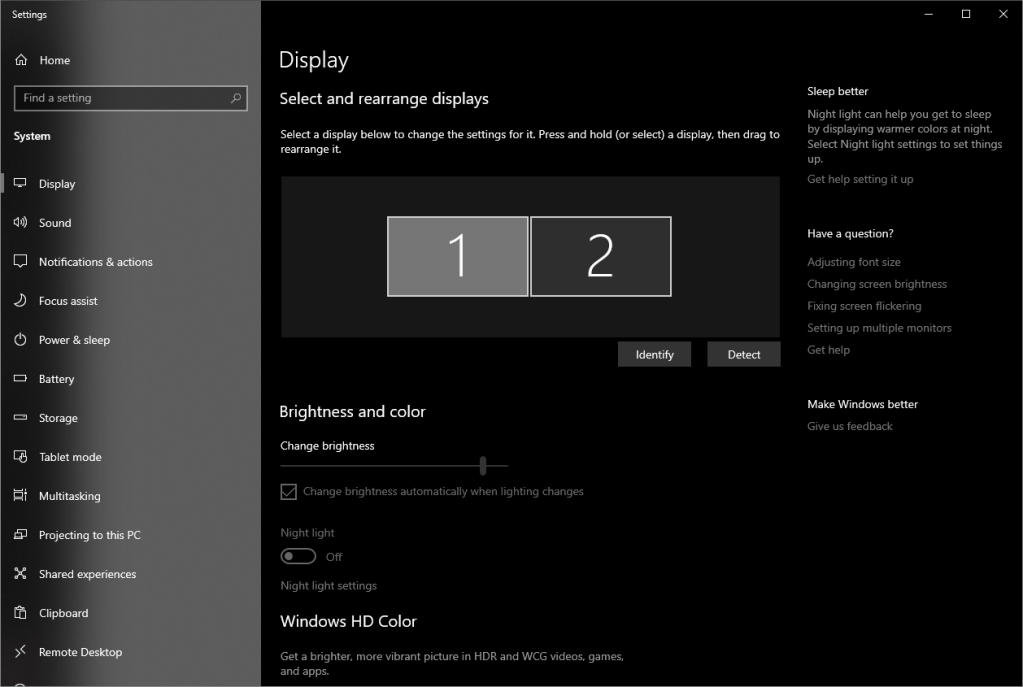Viewport: 1023px width, 687px height.
Task: Open Sound settings from the sidebar
Action: (x=55, y=222)
